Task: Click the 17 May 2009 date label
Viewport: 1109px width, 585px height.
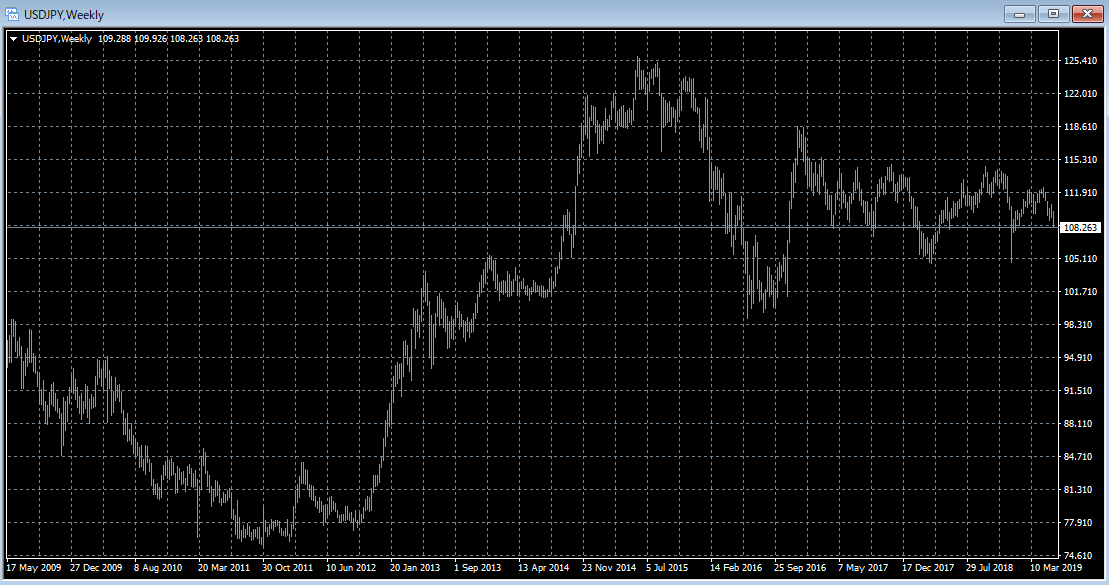Action: [34, 567]
